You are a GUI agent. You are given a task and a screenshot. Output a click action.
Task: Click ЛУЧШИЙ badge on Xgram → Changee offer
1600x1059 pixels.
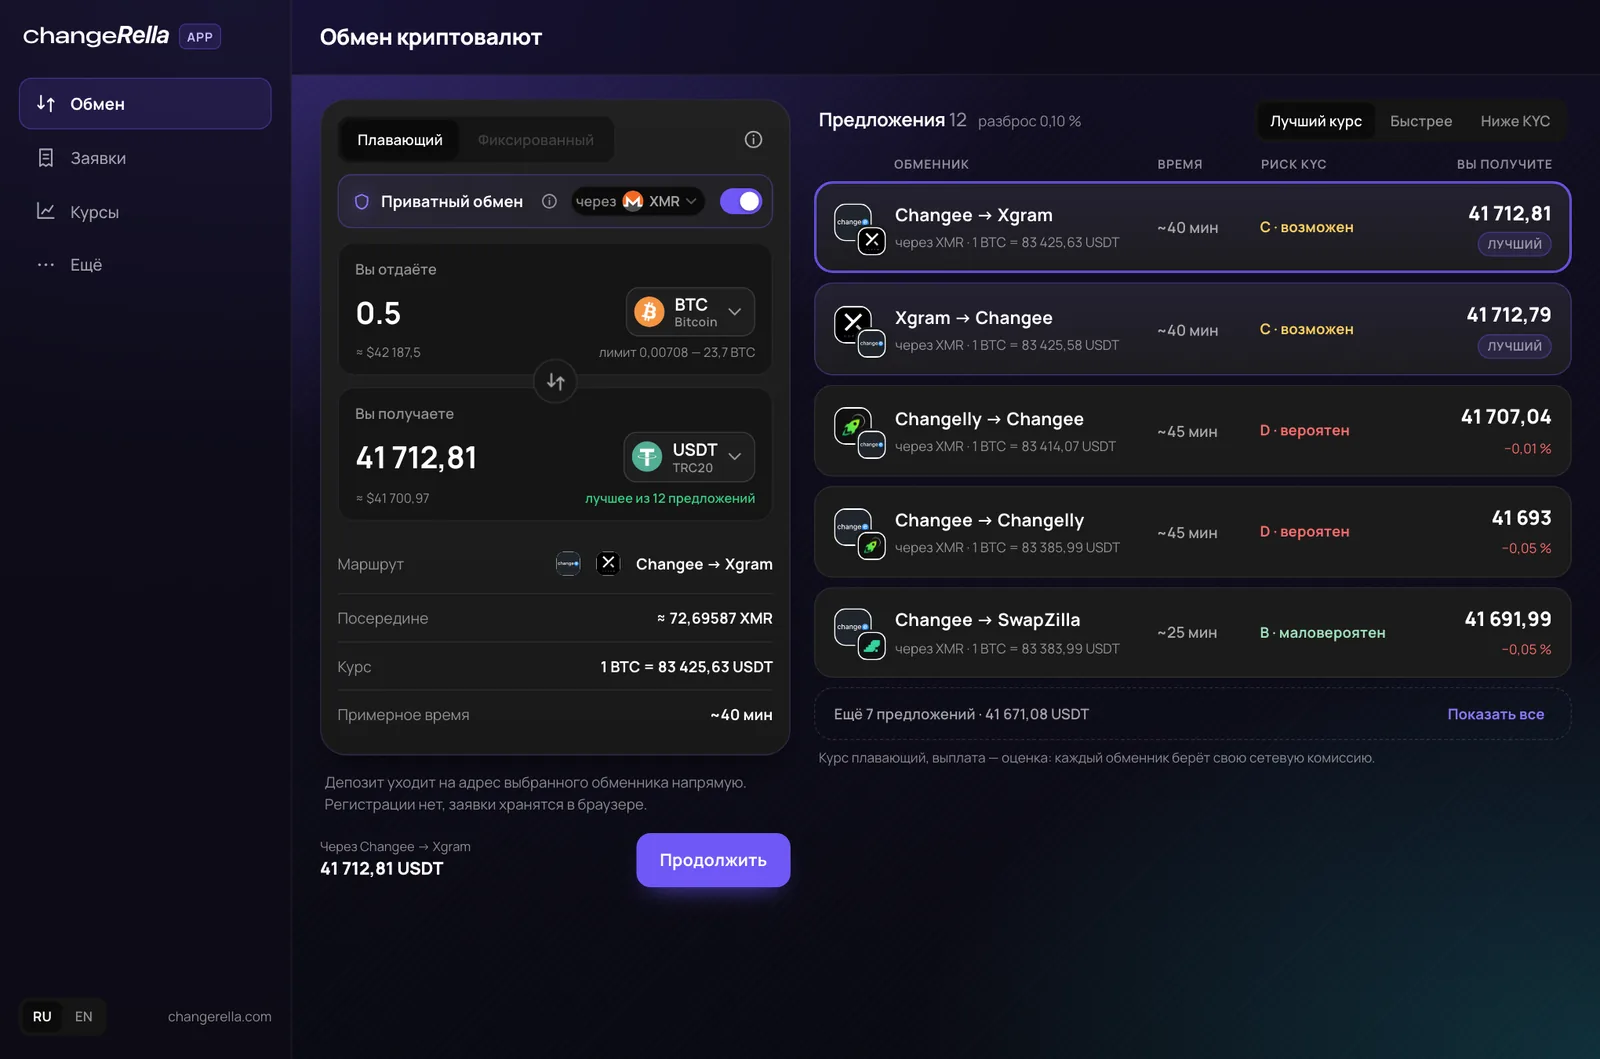[x=1514, y=346]
